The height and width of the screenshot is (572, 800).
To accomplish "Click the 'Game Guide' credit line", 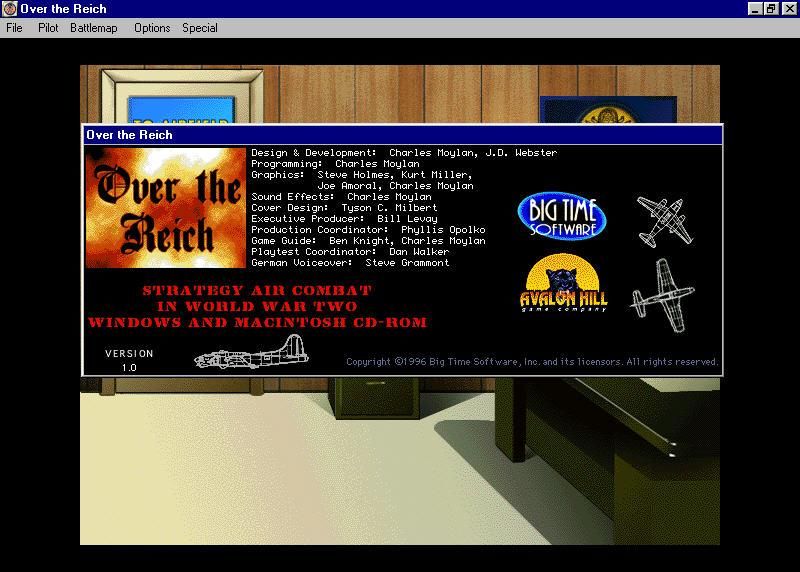I will tap(368, 241).
